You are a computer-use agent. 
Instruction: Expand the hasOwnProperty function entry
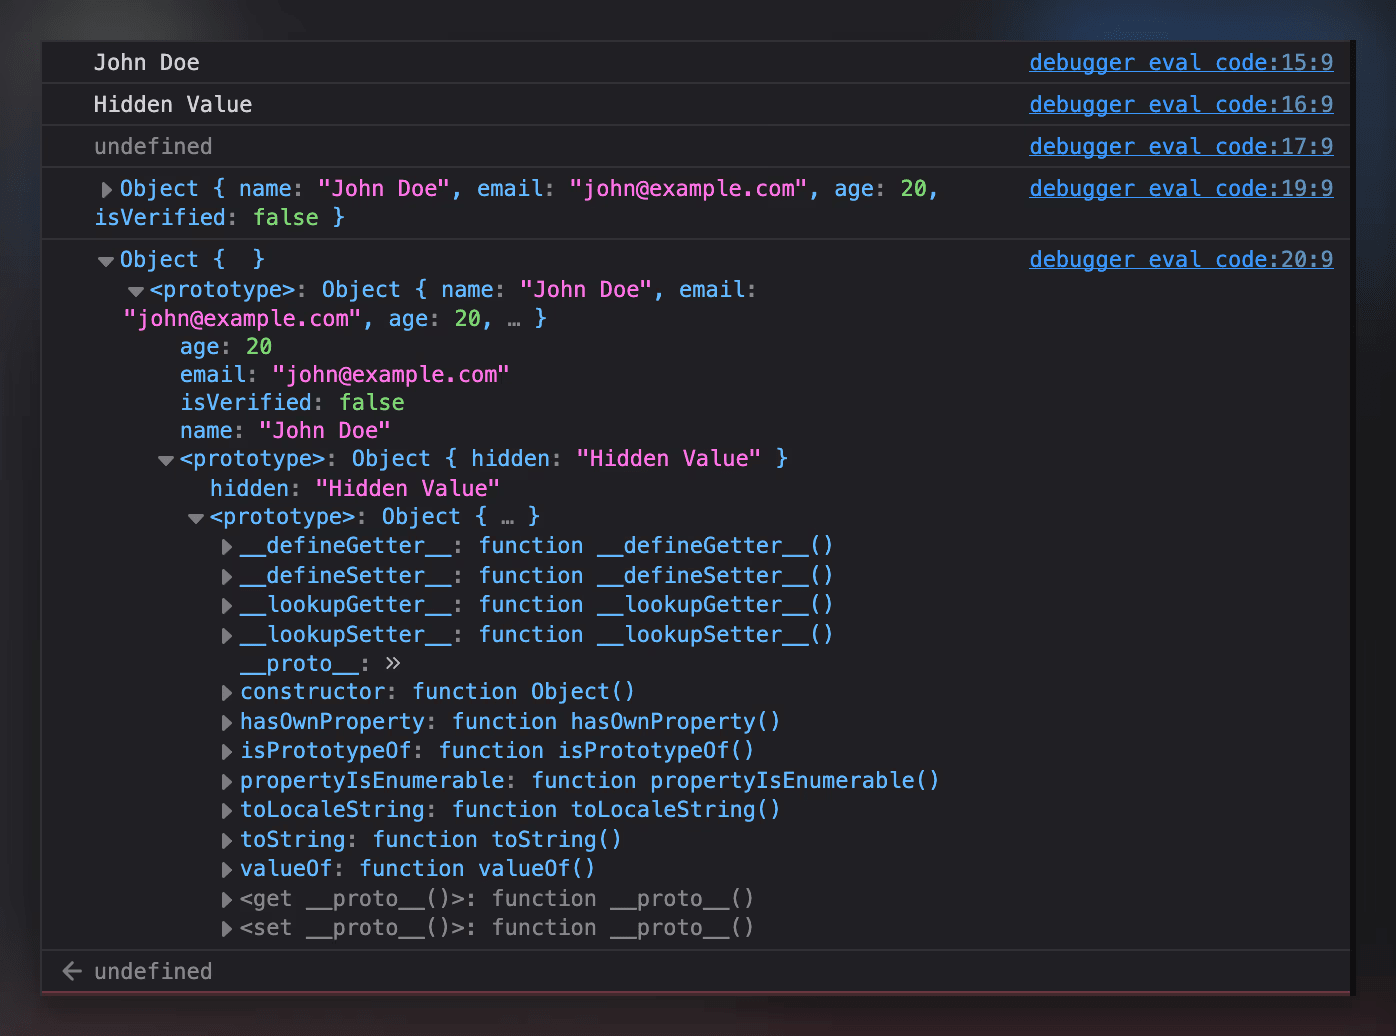coord(226,721)
